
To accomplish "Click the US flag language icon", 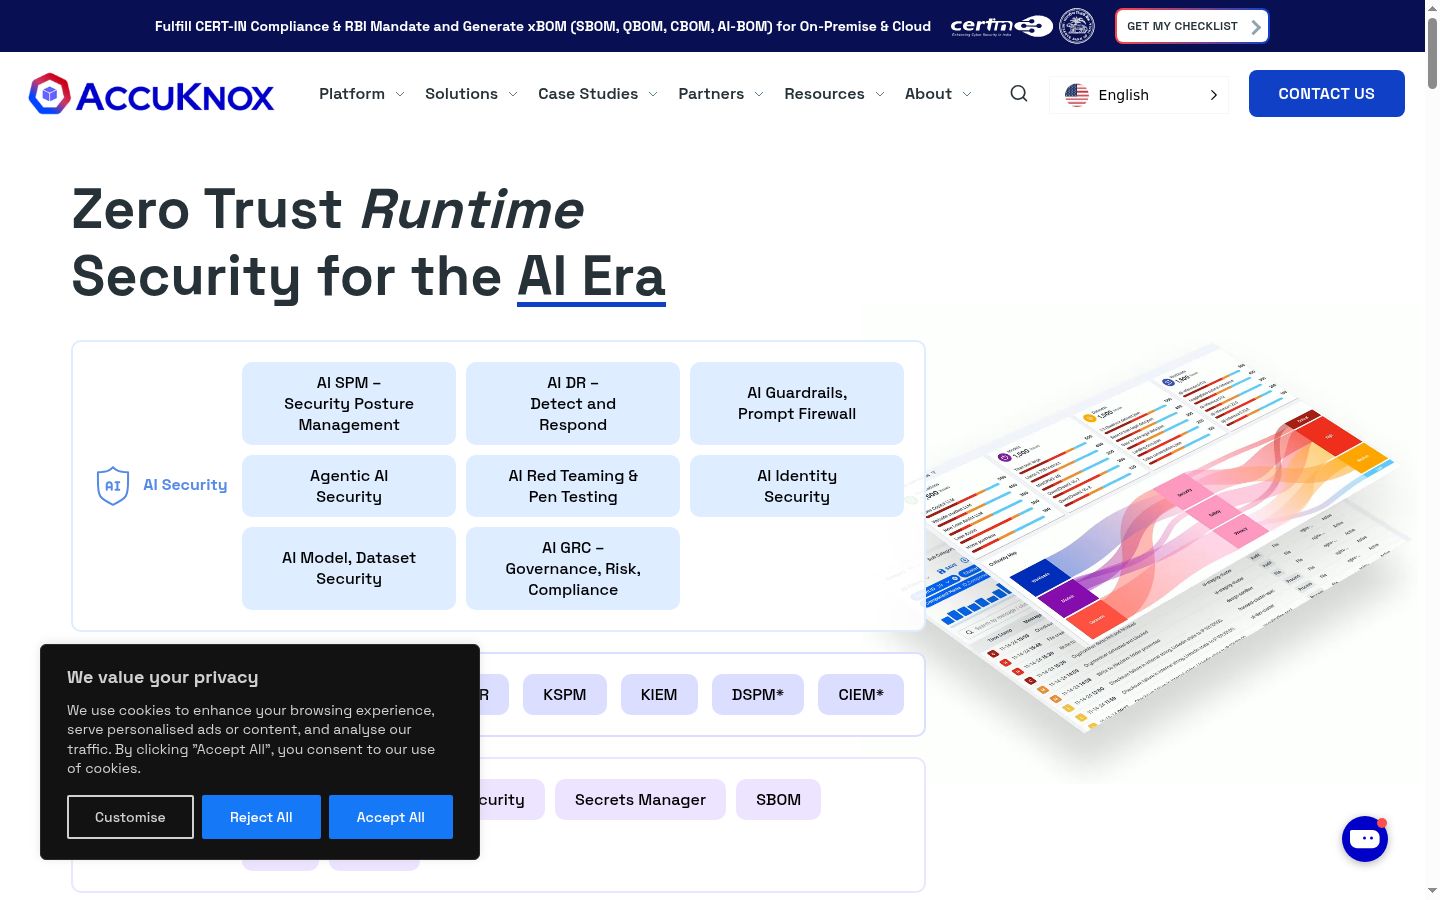I will 1077,95.
